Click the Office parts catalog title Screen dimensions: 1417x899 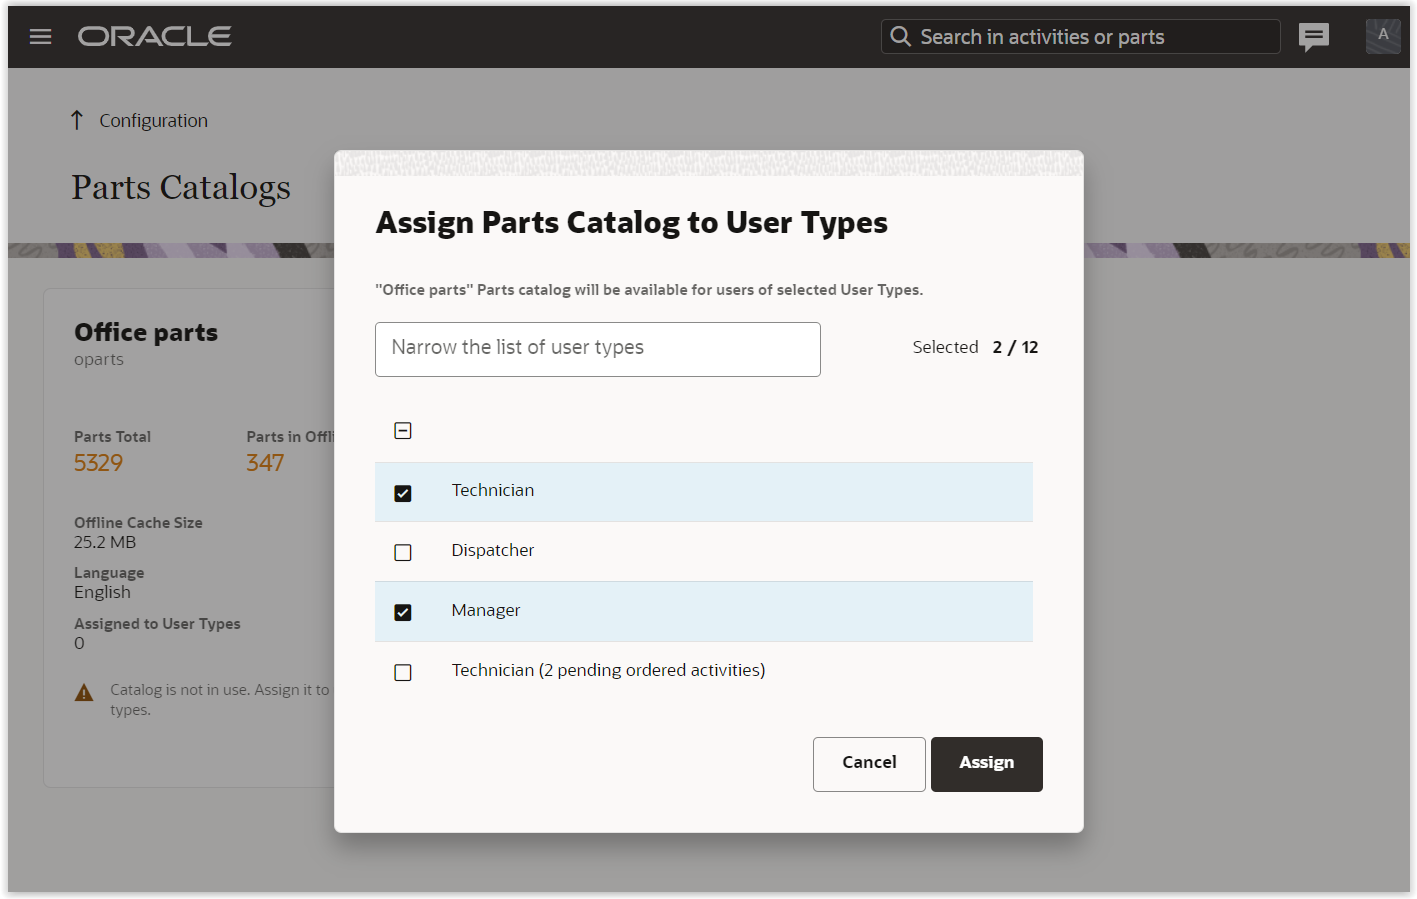click(x=146, y=332)
